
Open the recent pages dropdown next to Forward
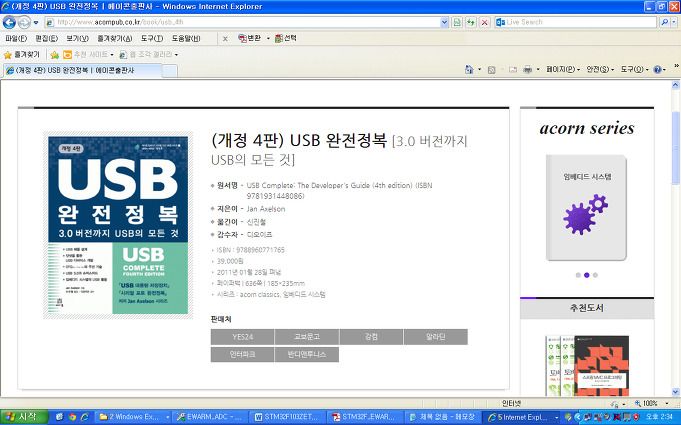point(36,22)
